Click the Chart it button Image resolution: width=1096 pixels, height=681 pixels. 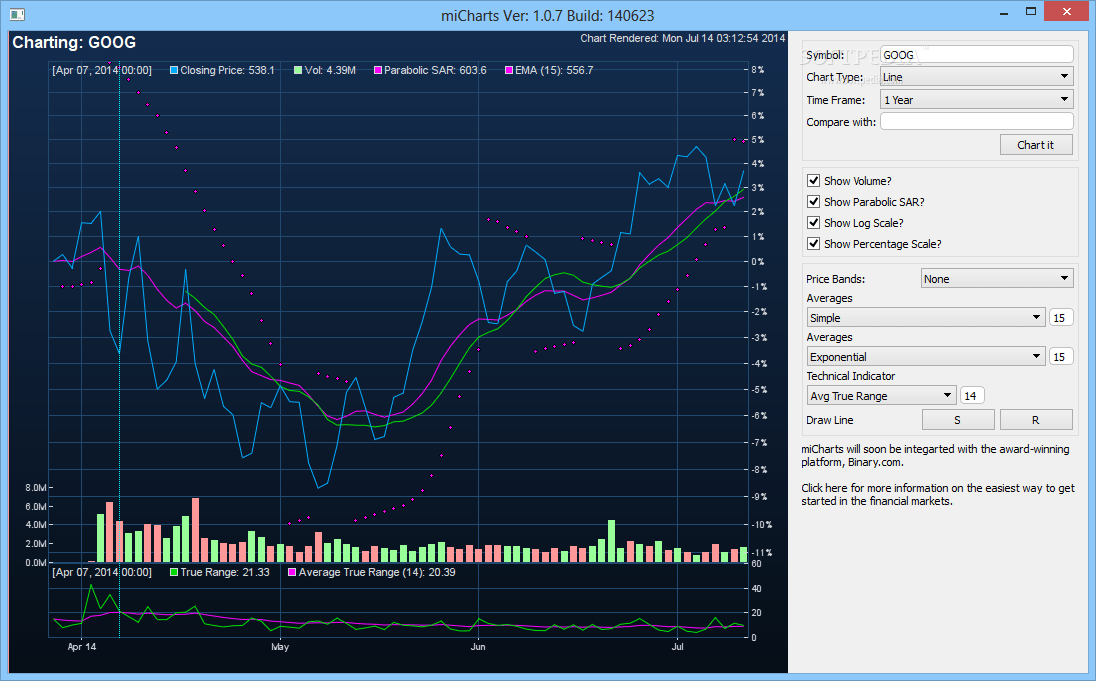click(1035, 145)
